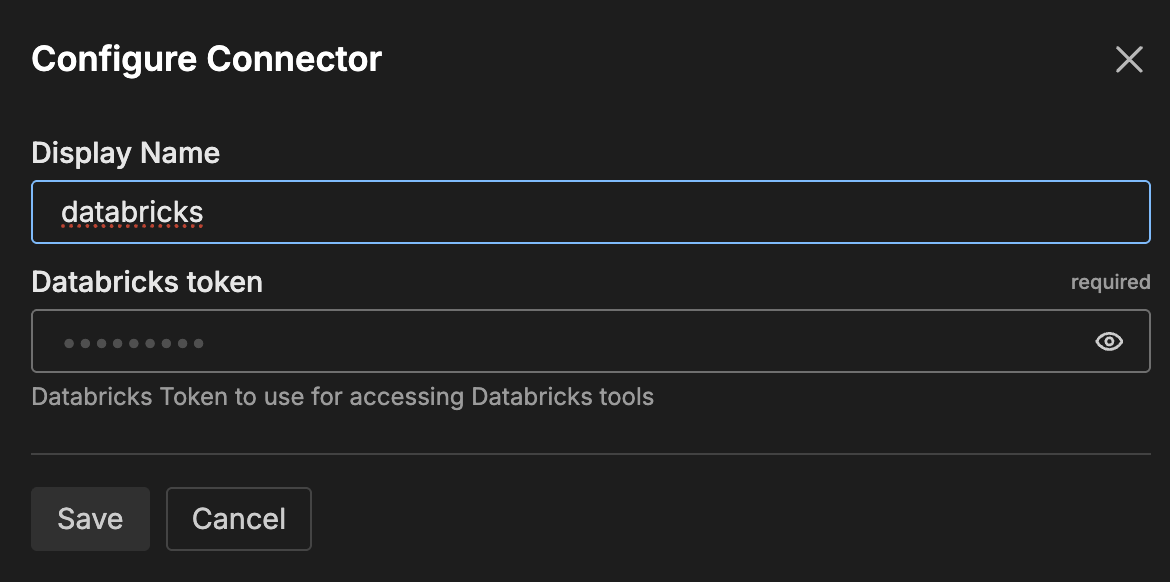
Task: Click the Databricks token helper description text
Action: pyautogui.click(x=342, y=397)
